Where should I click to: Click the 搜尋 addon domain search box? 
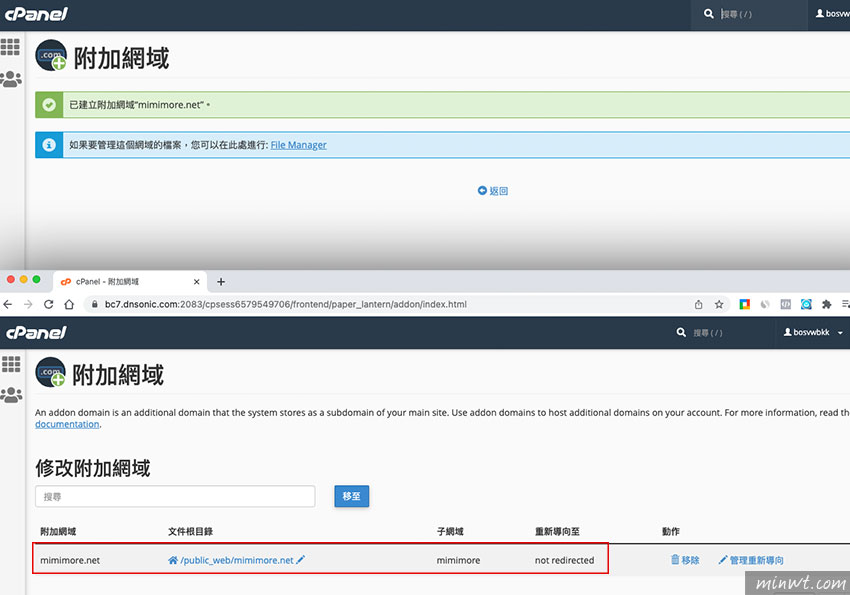(175, 496)
